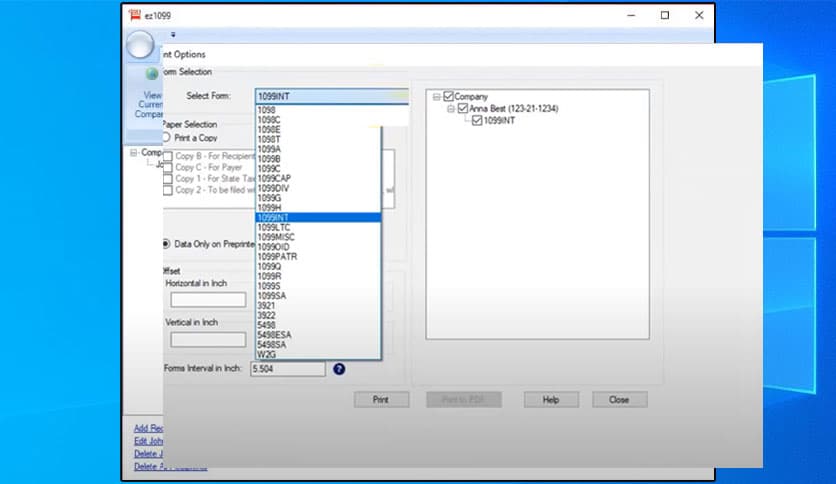Choose 1099C from form list
The height and width of the screenshot is (484, 836).
click(x=318, y=169)
